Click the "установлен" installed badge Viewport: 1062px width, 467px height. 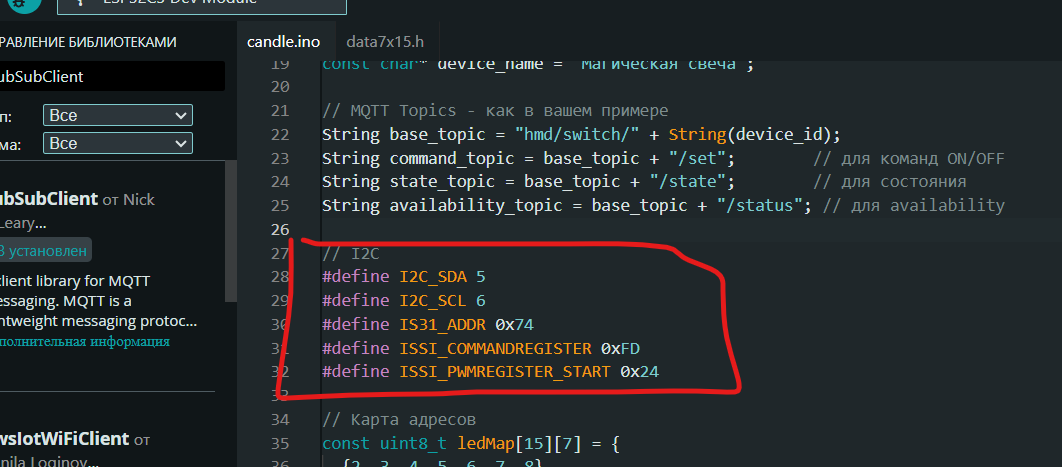44,250
